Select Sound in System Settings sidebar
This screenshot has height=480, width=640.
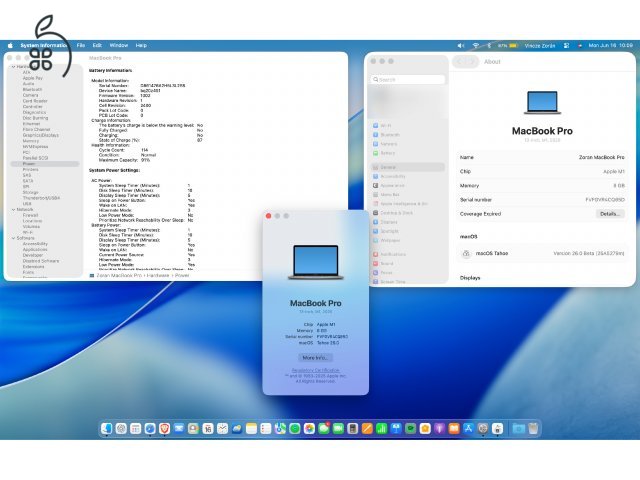point(408,263)
